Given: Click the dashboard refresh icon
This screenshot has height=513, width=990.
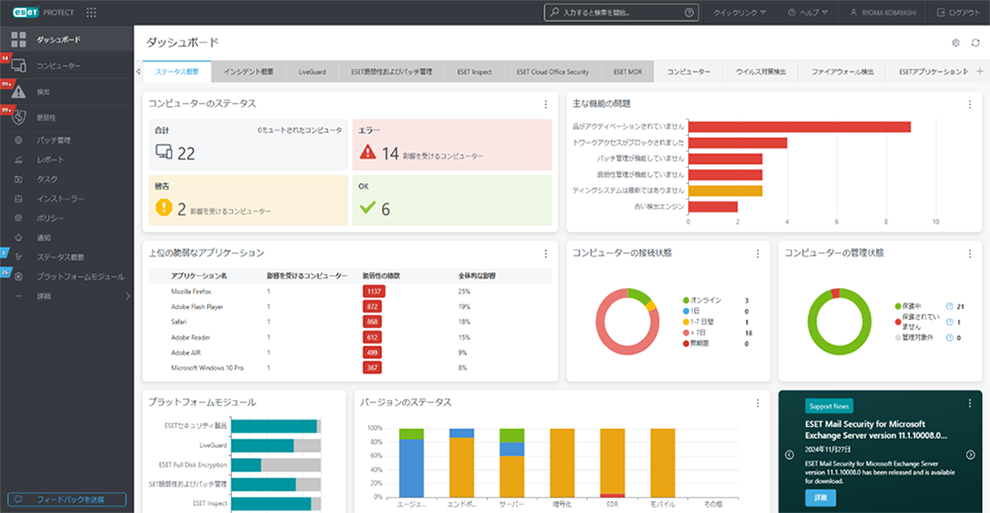Looking at the screenshot, I should [x=976, y=43].
